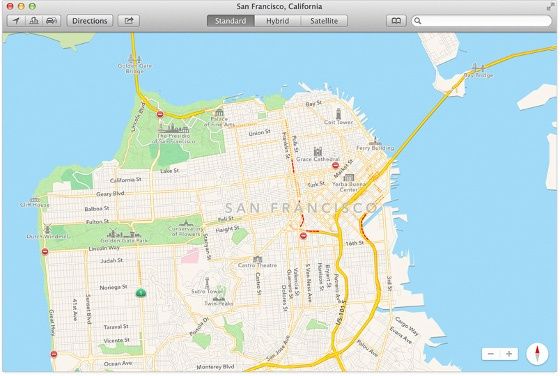Click the Geary Blvd street label
The image size is (560, 376).
point(110,194)
